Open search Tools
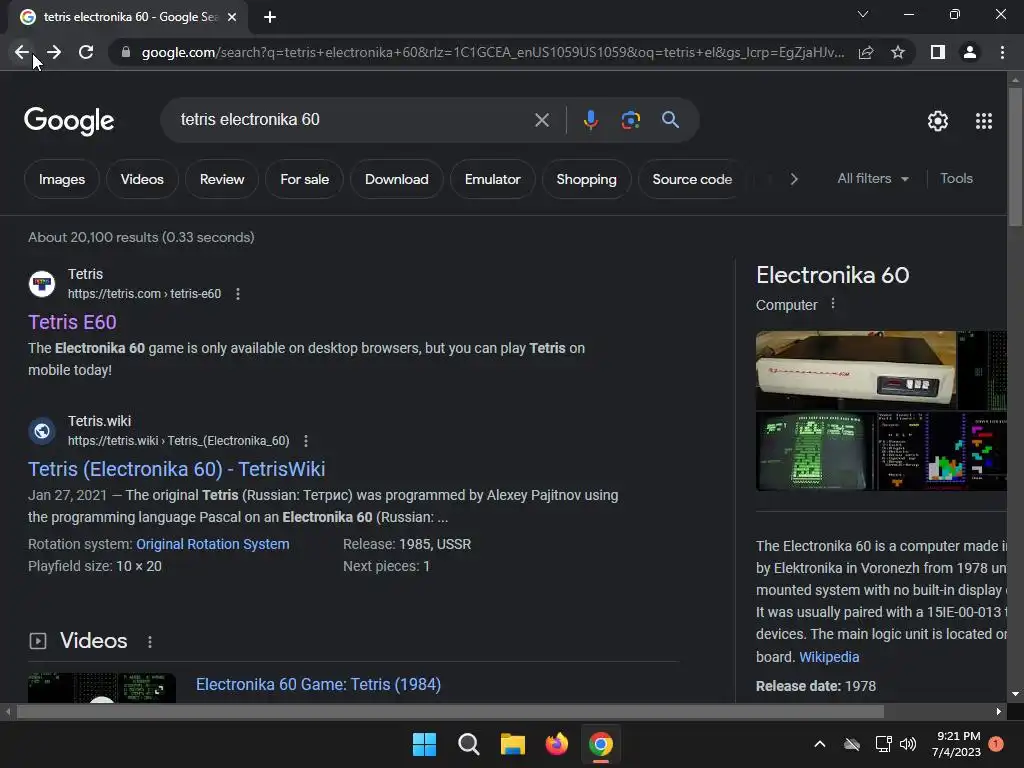Screen dimensions: 1024x768 (x=956, y=178)
